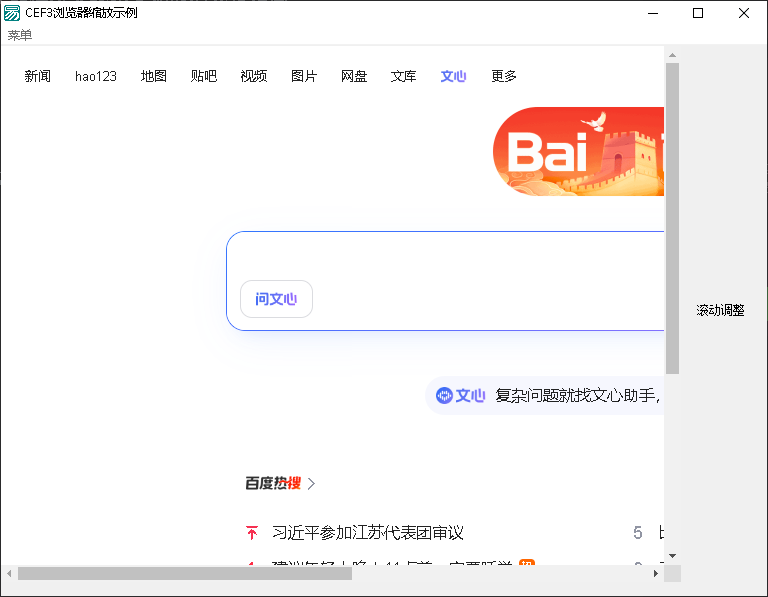Screen dimensions: 768x597
Task: Open the 菜单 menu
Action: click(x=20, y=35)
